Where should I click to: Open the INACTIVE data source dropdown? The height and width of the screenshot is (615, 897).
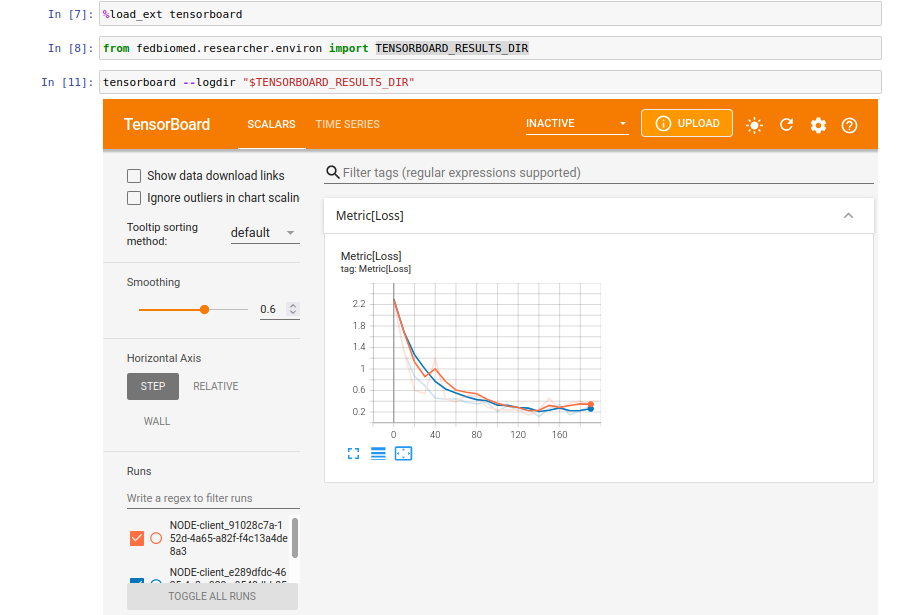tap(576, 122)
